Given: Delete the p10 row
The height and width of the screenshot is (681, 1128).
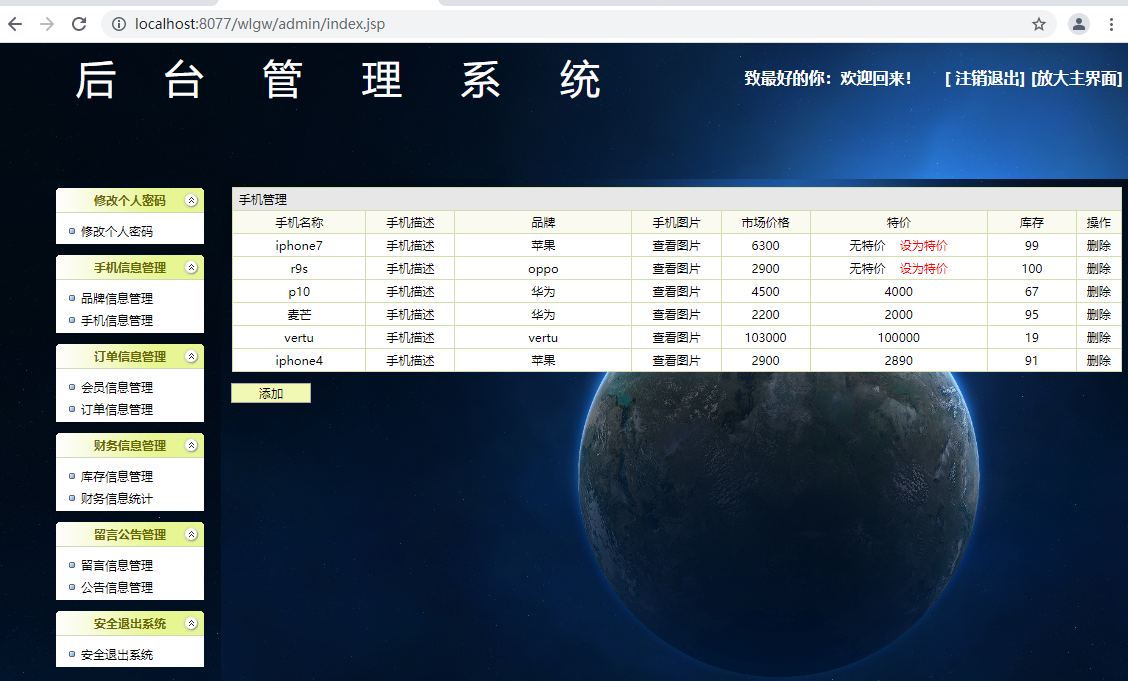Looking at the screenshot, I should (x=1099, y=292).
